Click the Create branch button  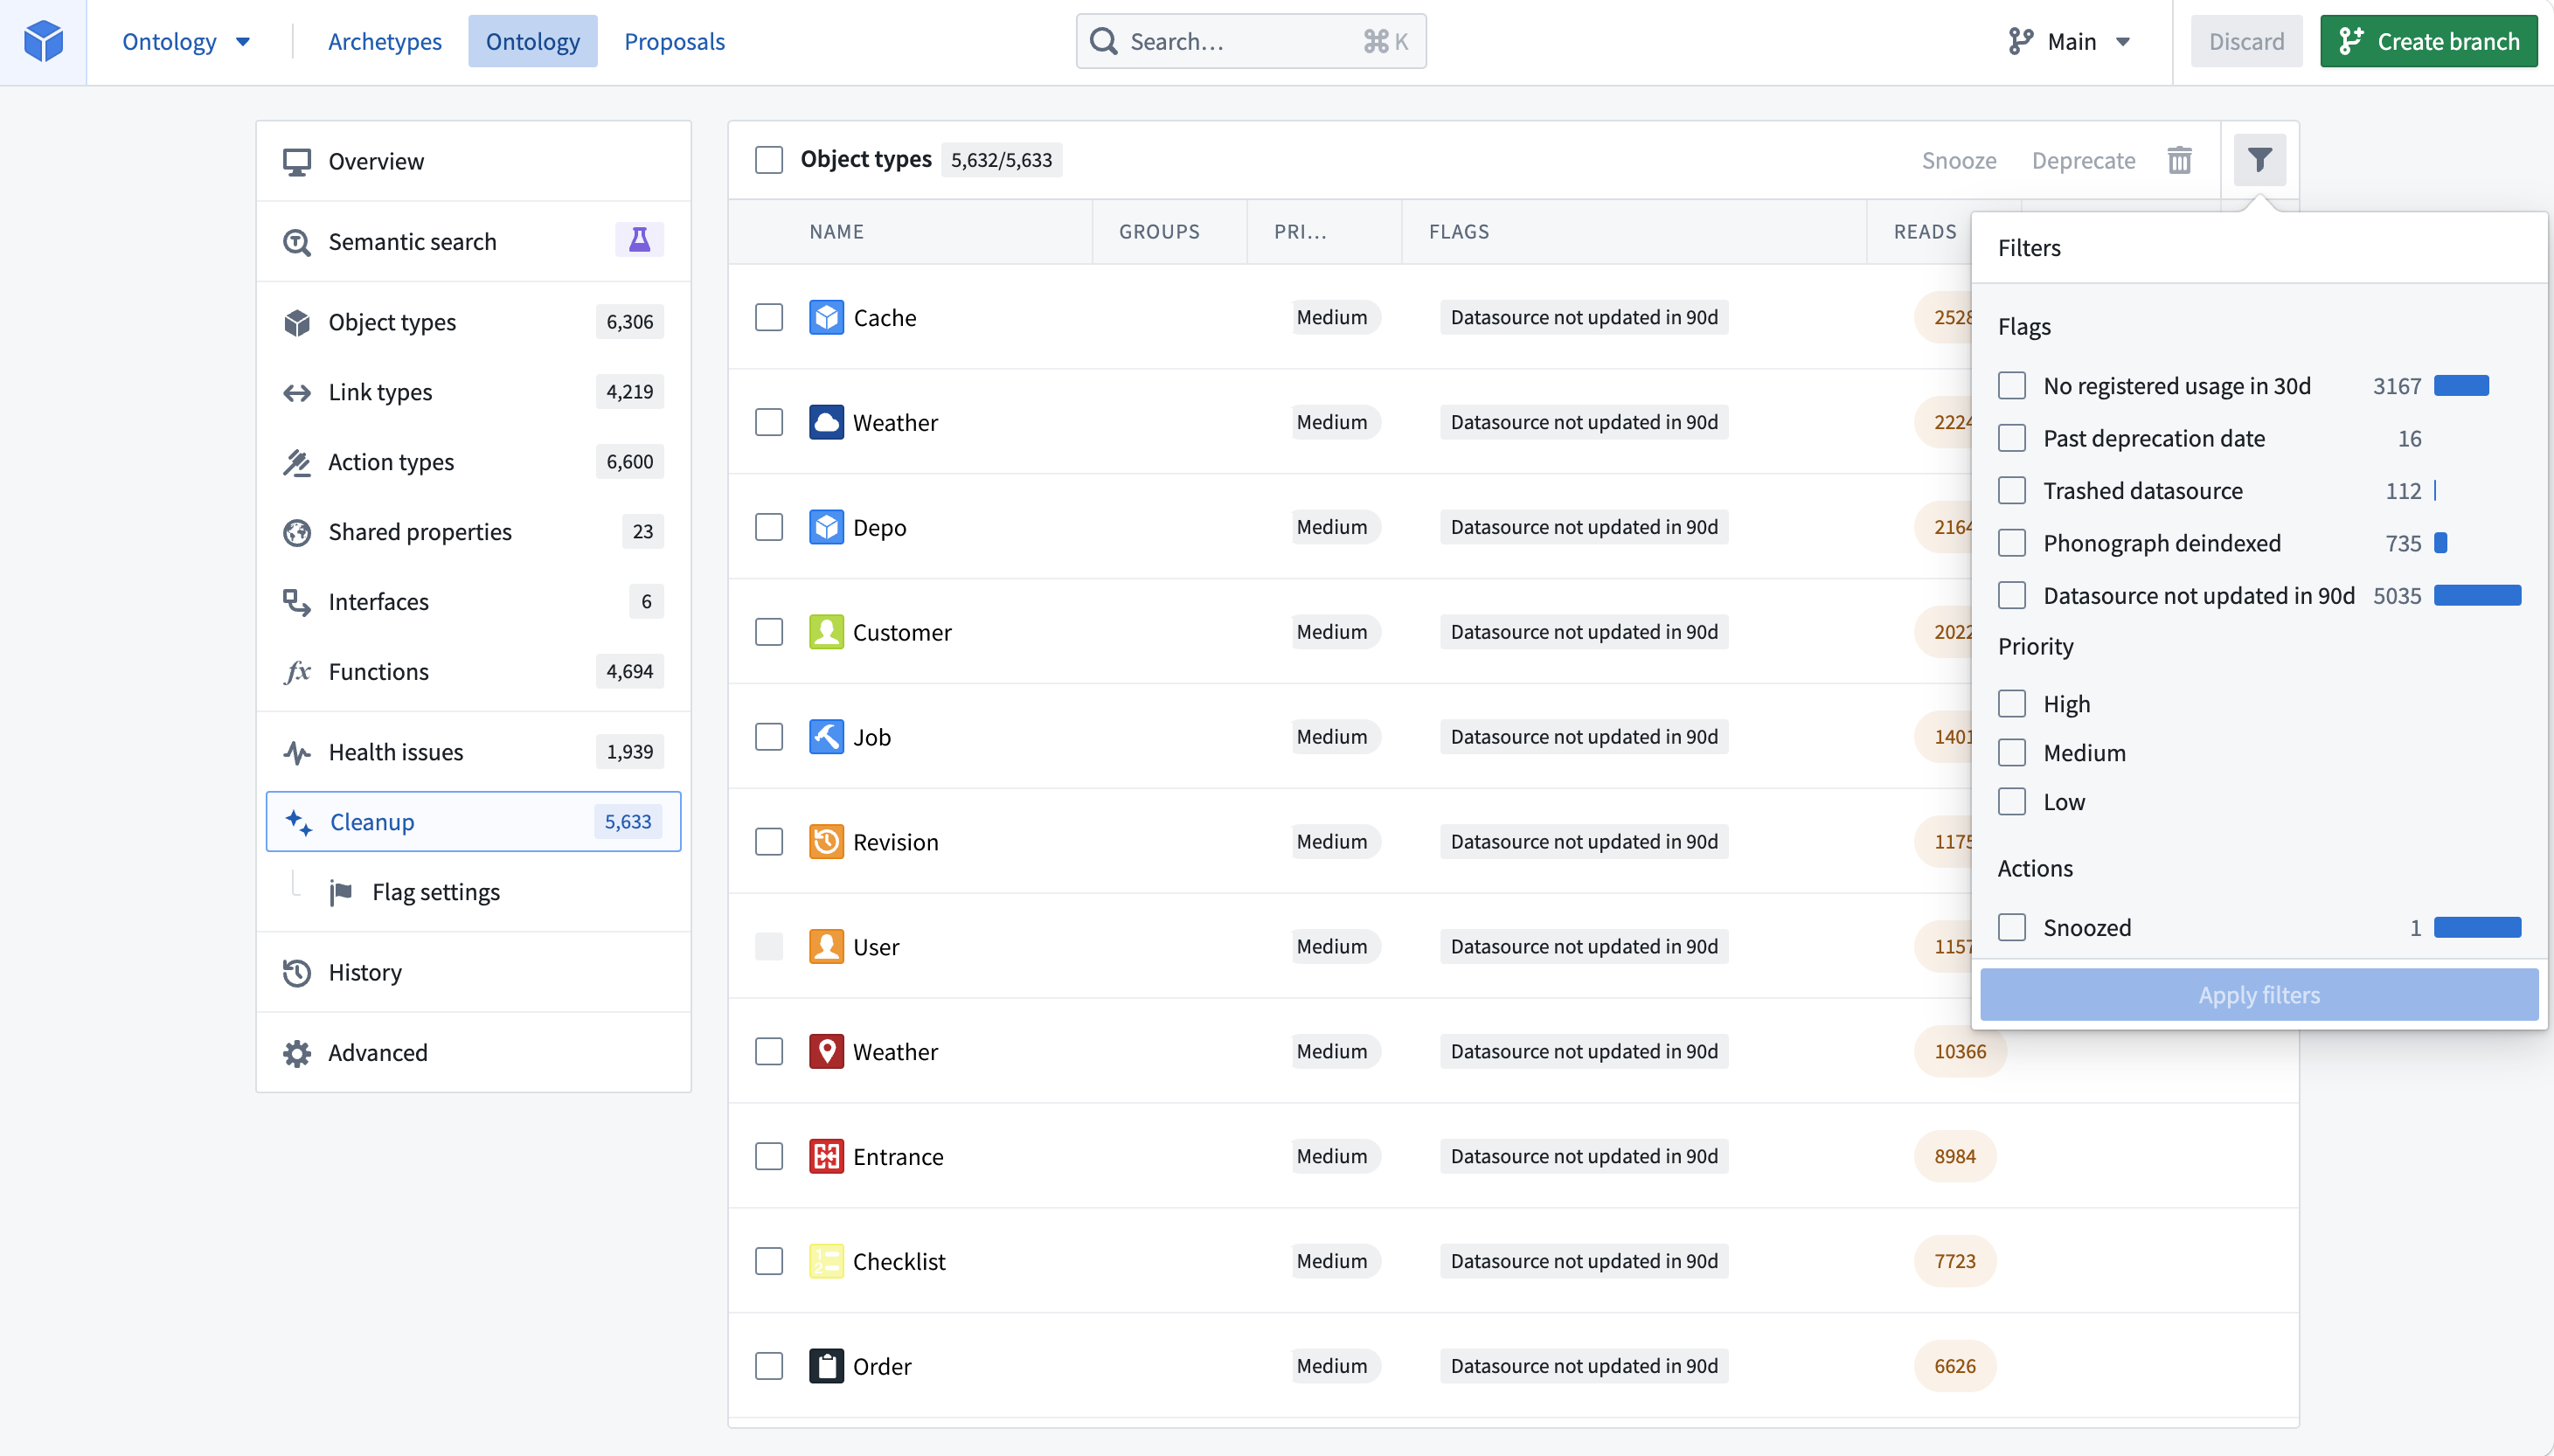click(x=2428, y=41)
